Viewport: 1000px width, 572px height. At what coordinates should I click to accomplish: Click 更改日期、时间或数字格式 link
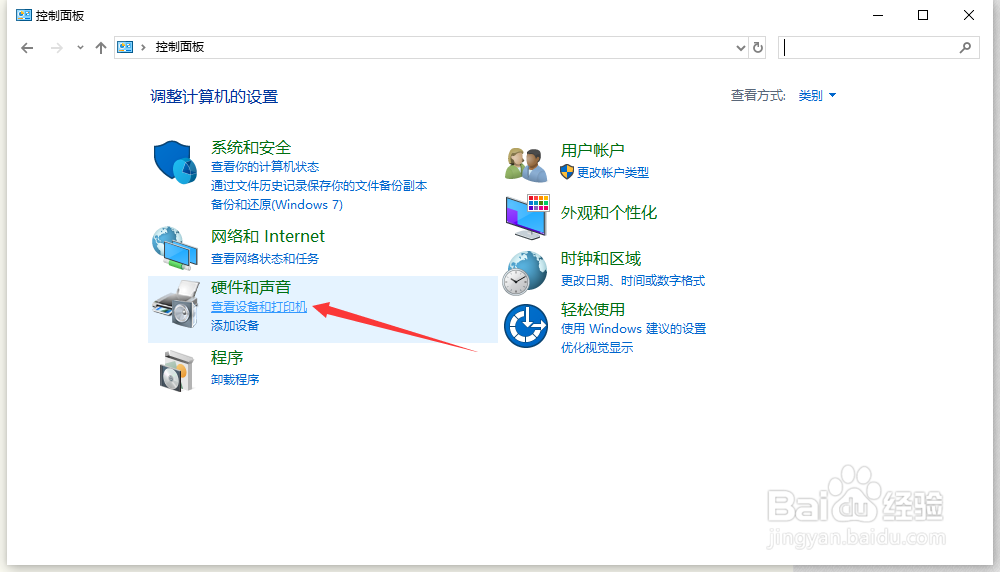633,281
